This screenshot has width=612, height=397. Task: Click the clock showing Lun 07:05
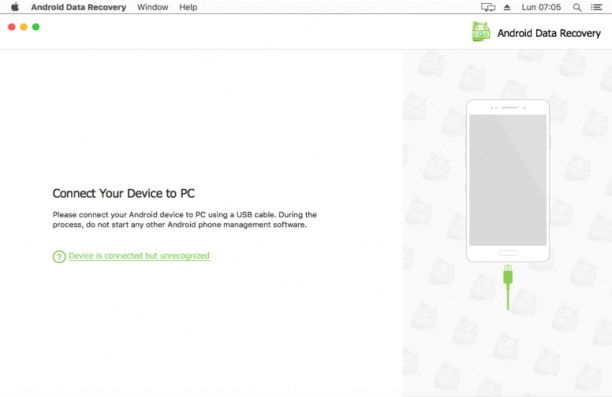541,7
